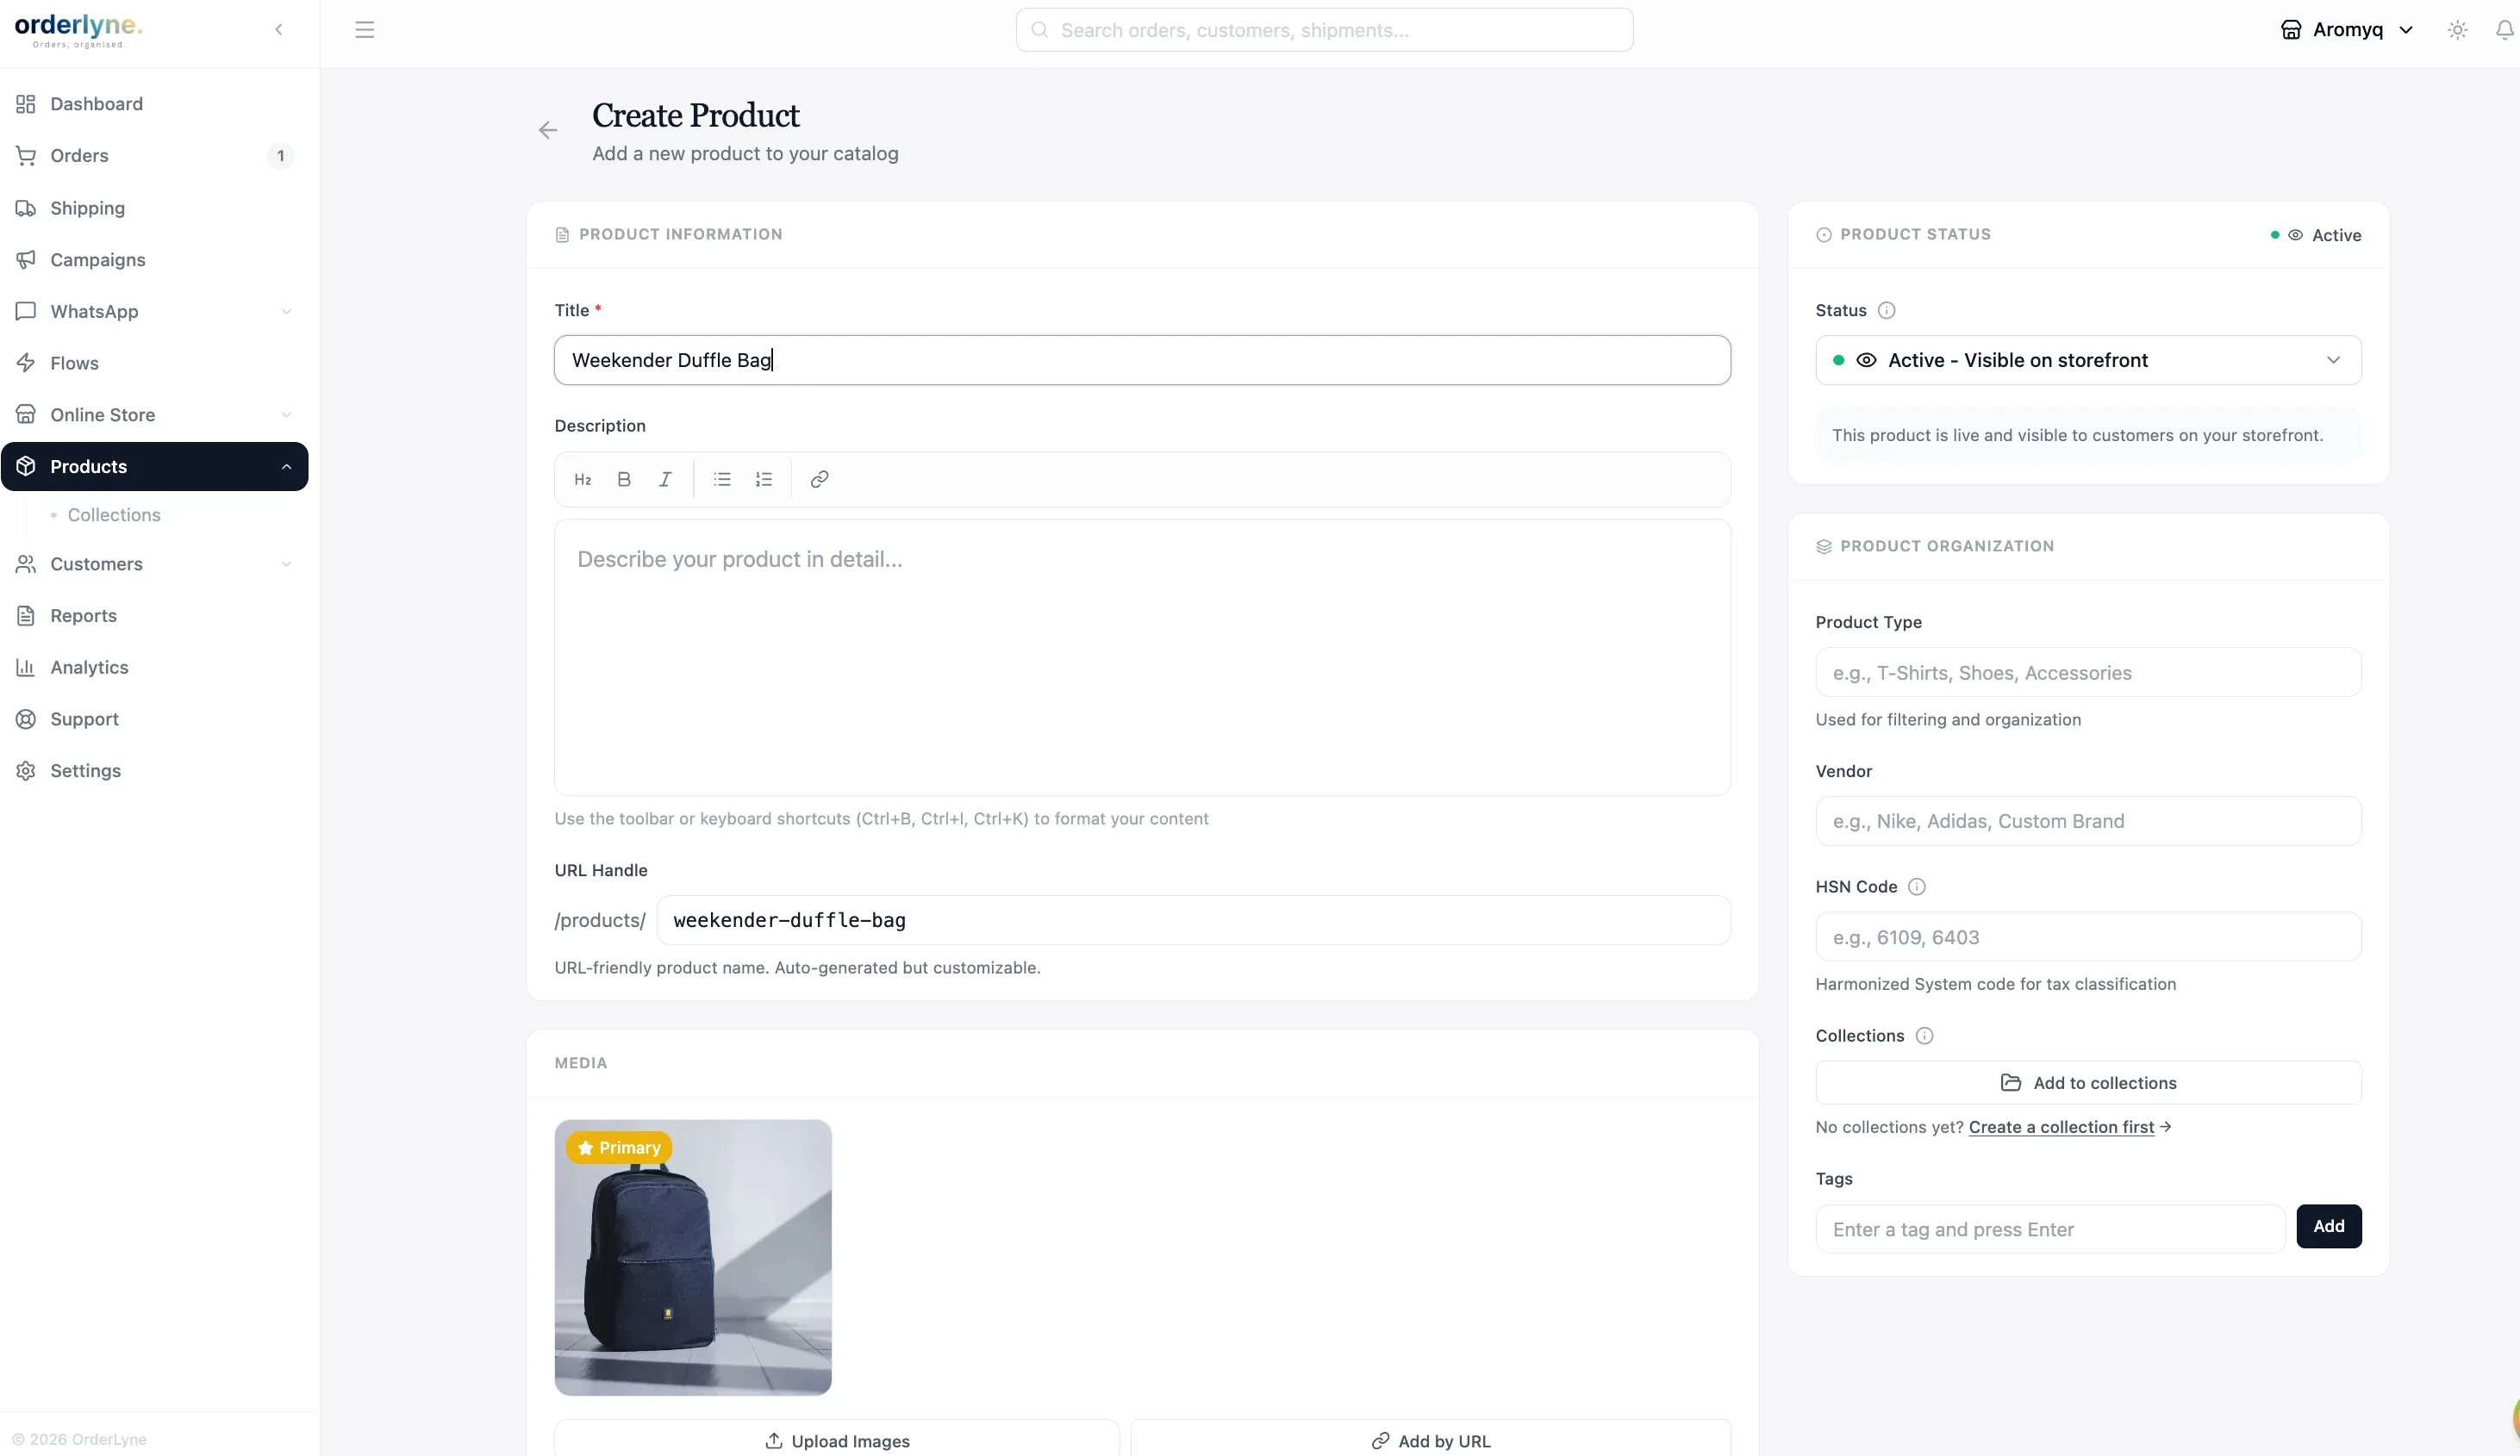
Task: Open Flows in sidebar
Action: [155, 363]
